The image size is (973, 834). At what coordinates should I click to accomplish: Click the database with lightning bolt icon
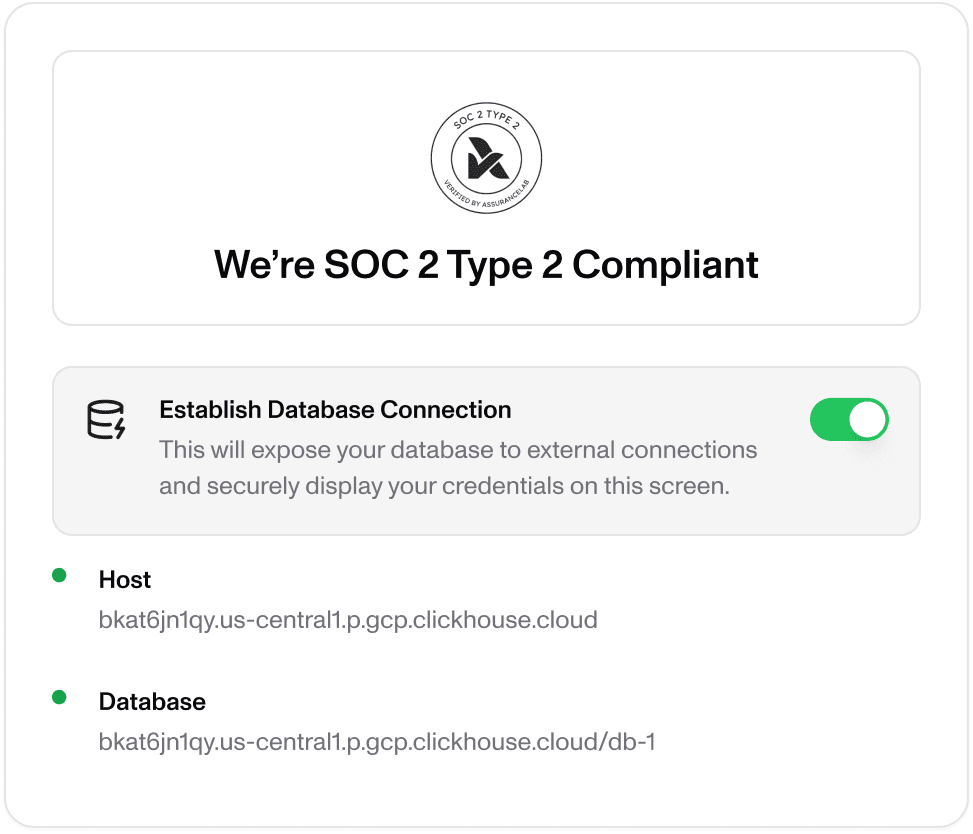click(105, 420)
